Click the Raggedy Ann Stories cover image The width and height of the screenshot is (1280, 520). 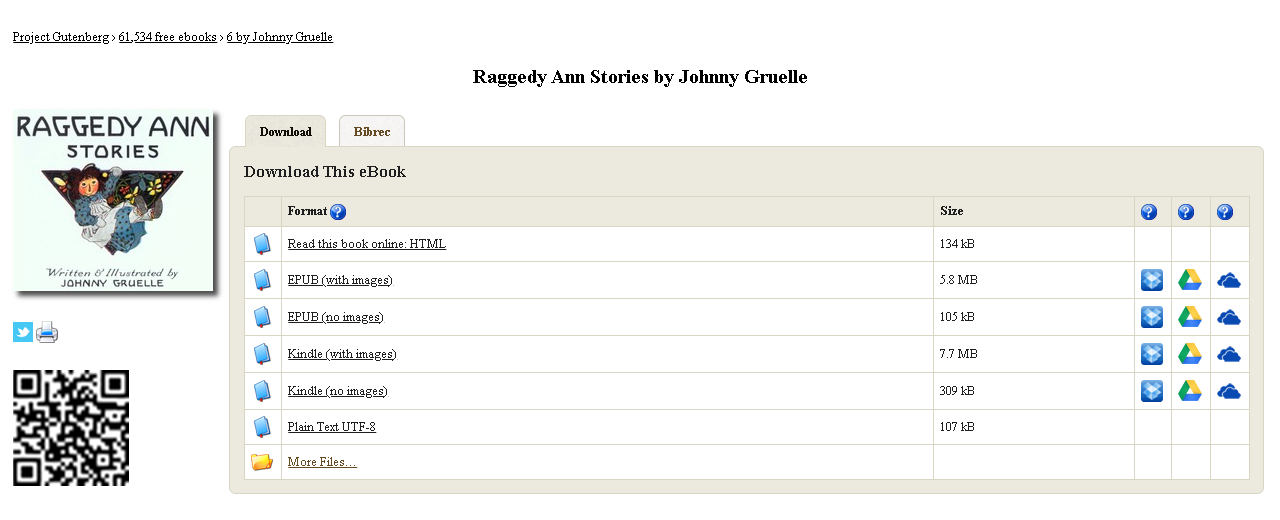113,201
